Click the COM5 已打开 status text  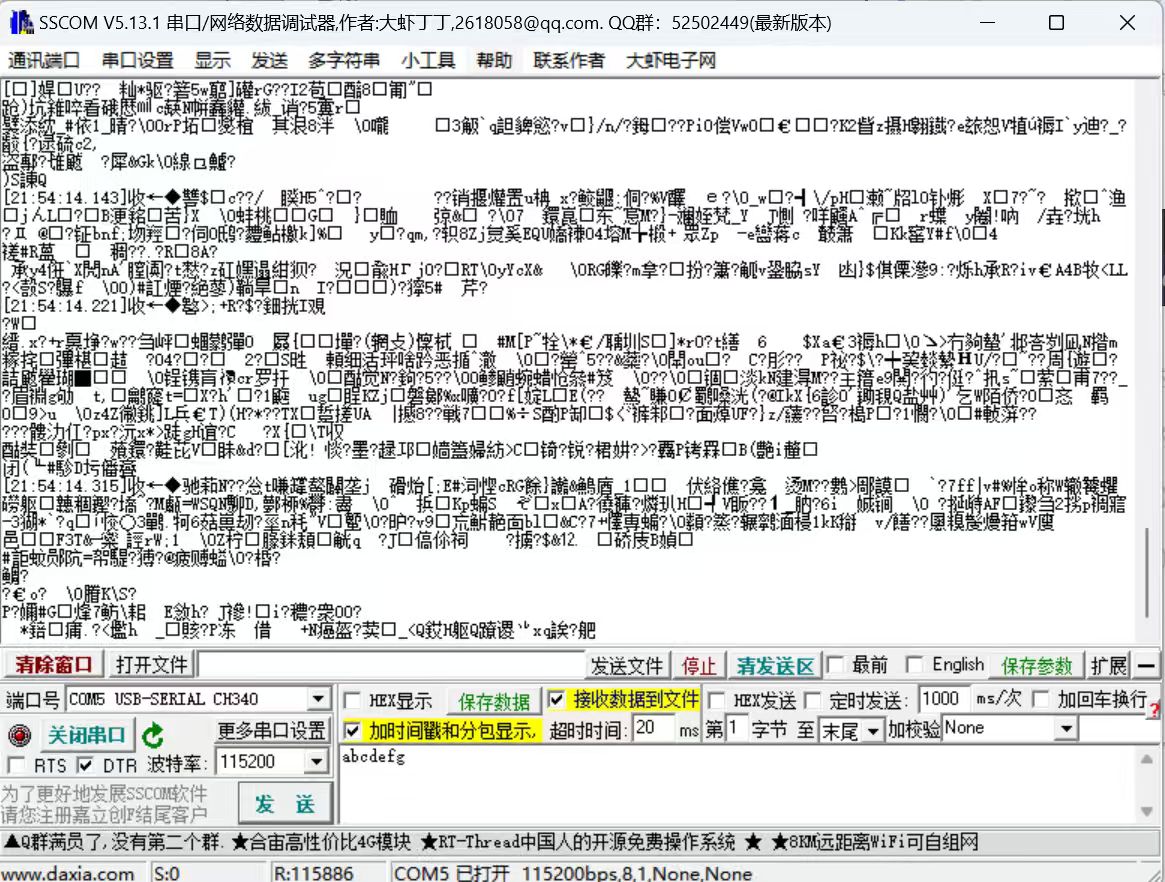(573, 873)
